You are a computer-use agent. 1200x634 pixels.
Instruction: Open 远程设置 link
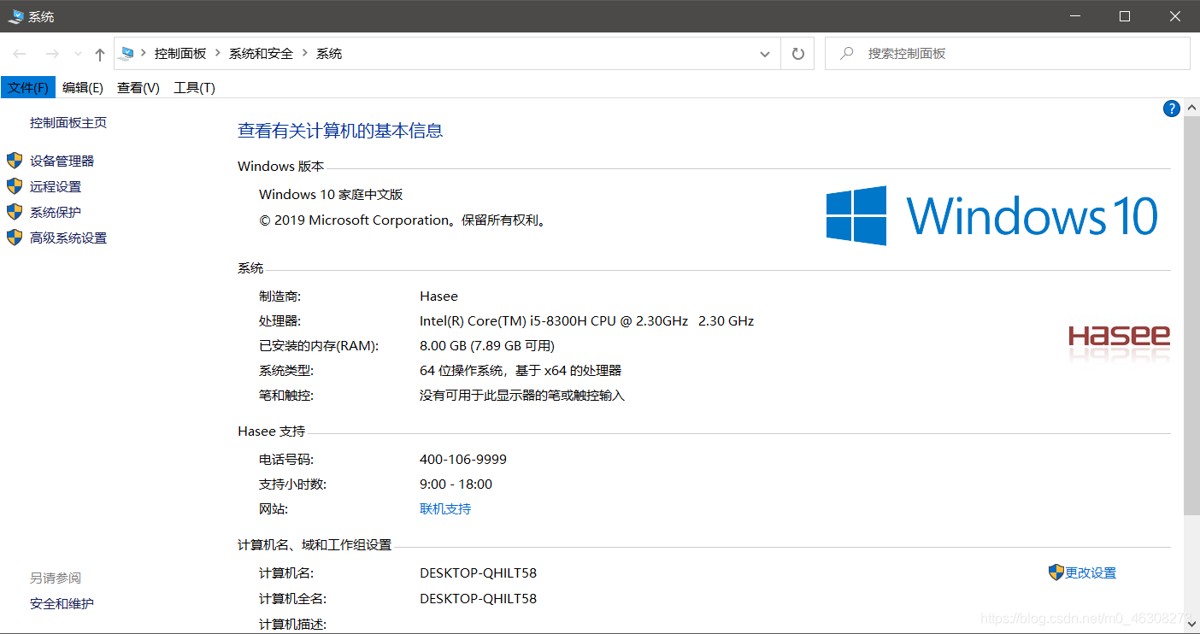pos(56,187)
